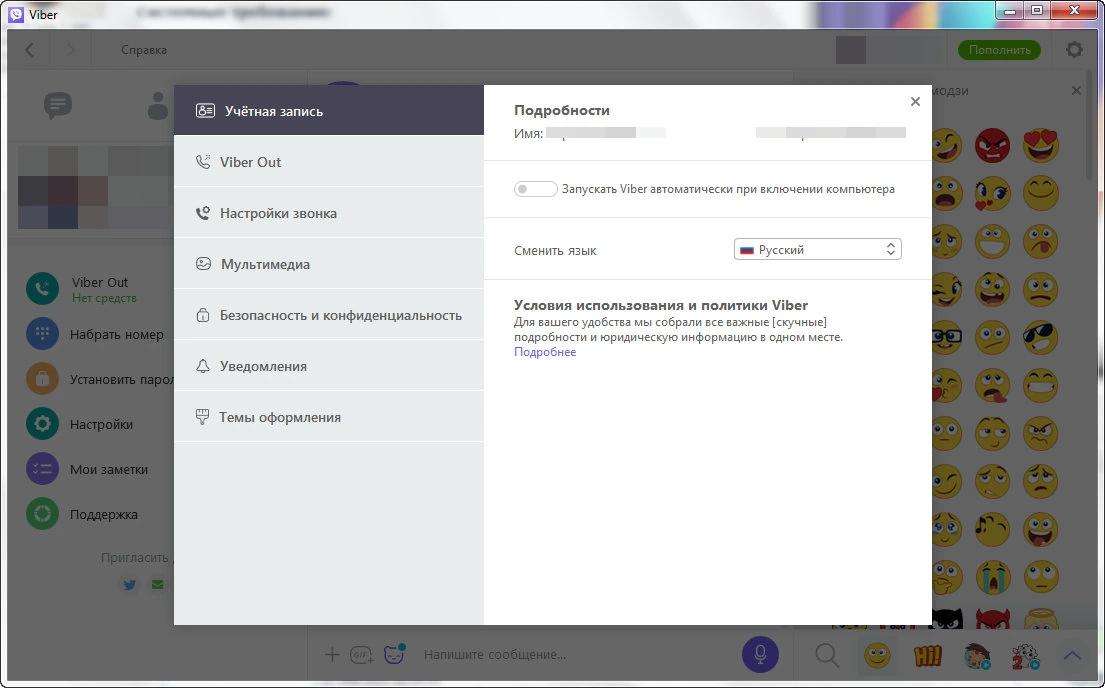Invite via the green email envelope icon
Image resolution: width=1105 pixels, height=688 pixels.
(158, 584)
